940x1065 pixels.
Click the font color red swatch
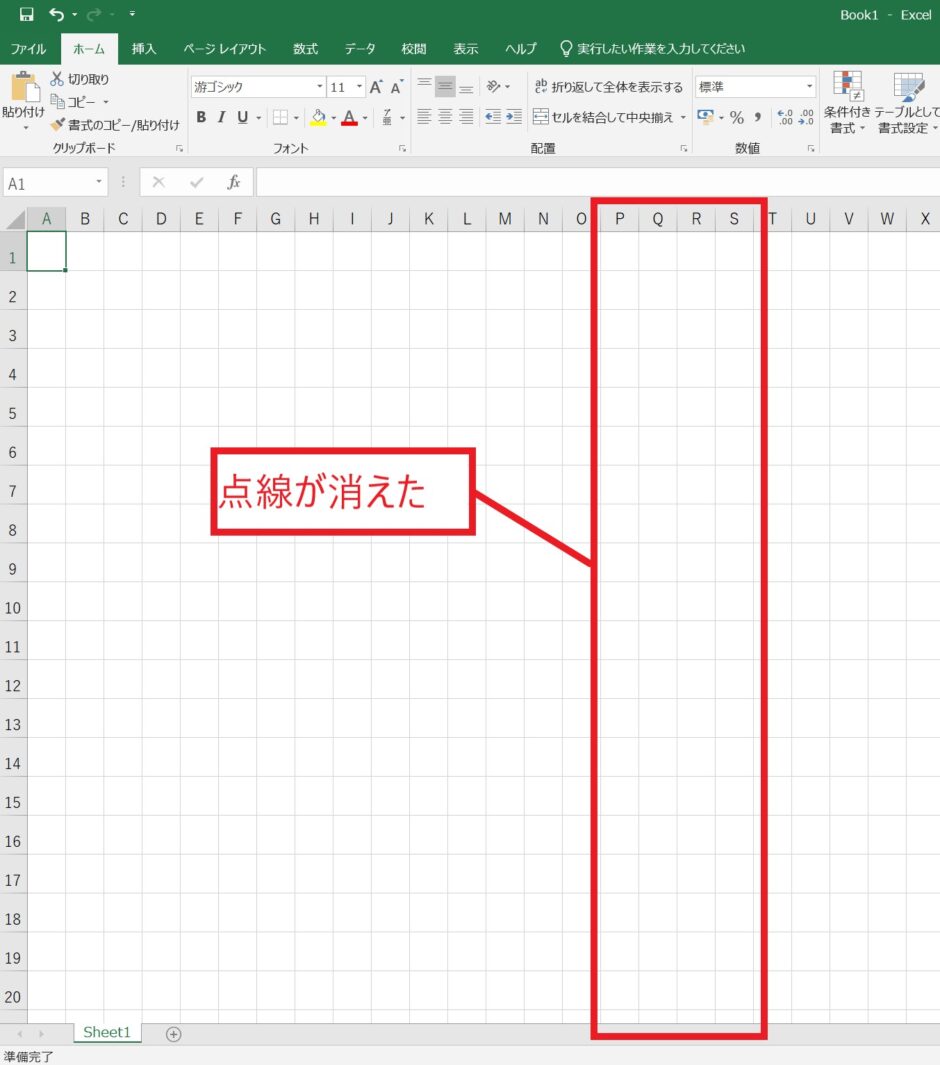point(350,117)
